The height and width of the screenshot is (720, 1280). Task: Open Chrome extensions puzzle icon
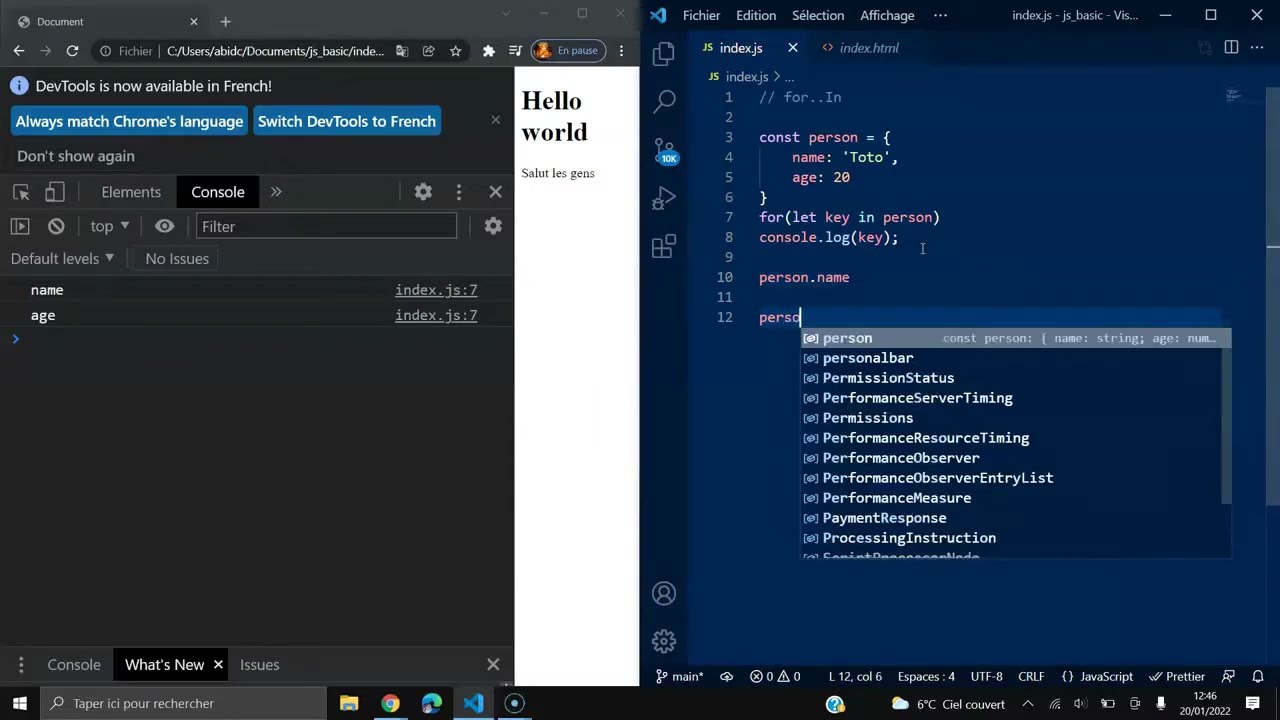tap(489, 51)
